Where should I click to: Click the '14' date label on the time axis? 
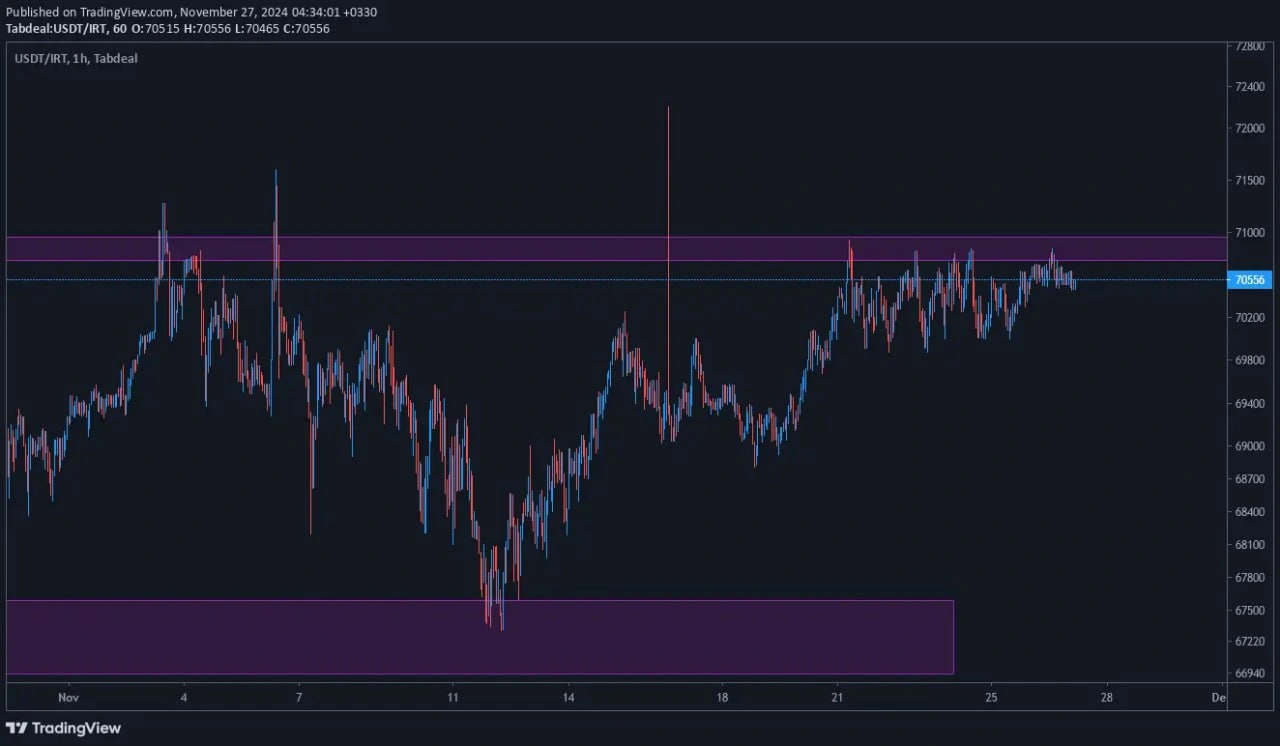(x=568, y=697)
